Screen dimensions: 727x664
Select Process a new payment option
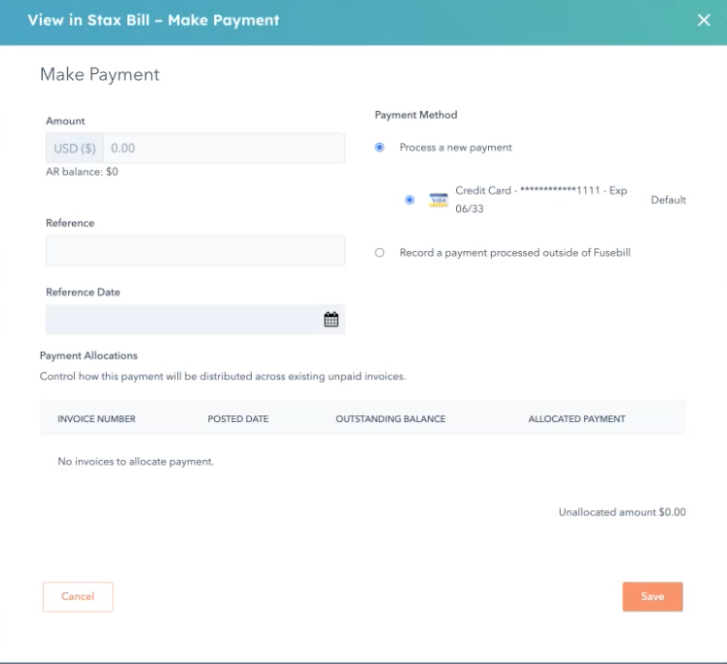point(379,147)
